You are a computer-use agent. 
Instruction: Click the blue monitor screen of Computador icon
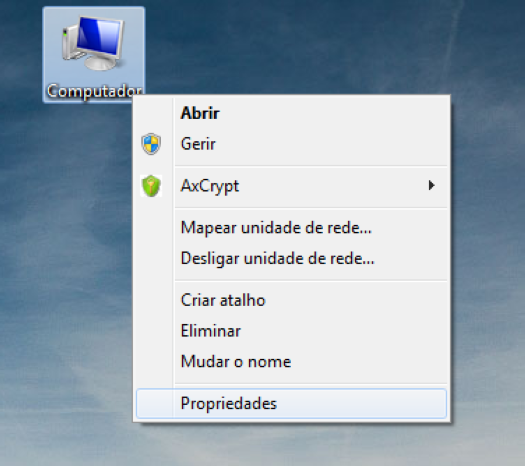(98, 36)
